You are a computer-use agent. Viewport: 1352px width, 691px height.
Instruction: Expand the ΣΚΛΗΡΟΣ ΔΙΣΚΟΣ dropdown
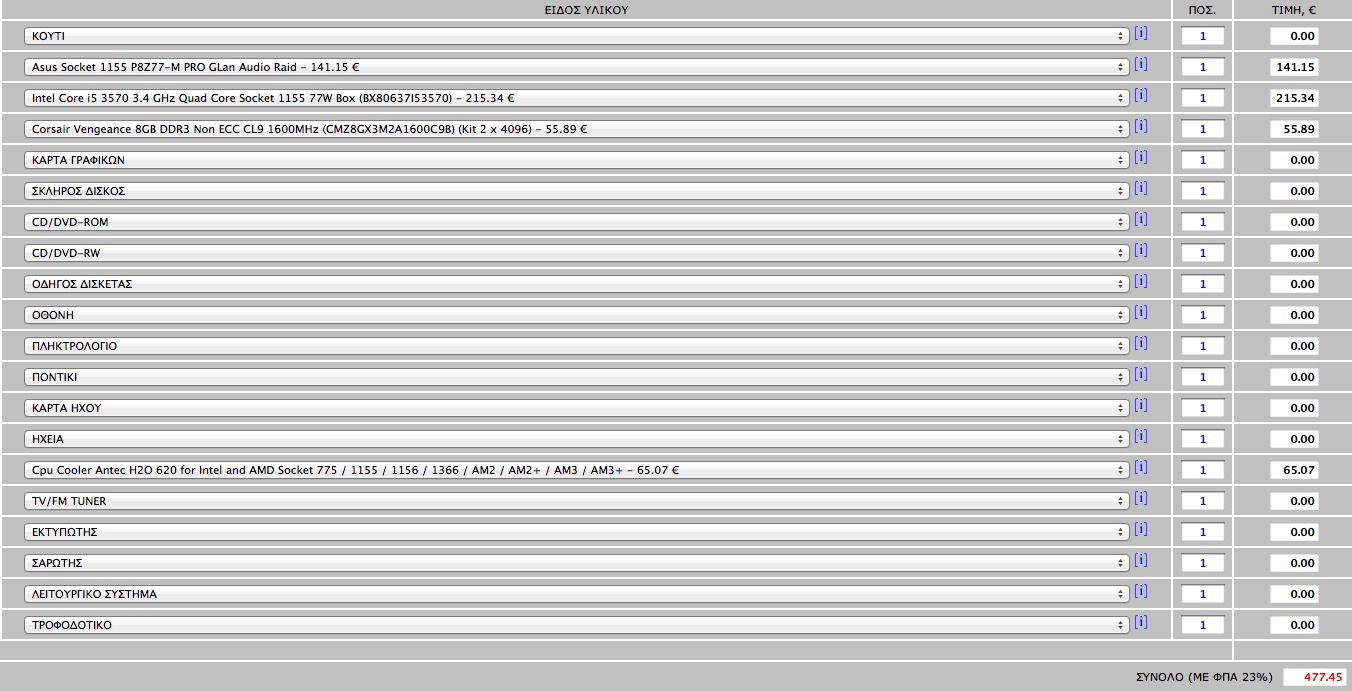[x=577, y=191]
